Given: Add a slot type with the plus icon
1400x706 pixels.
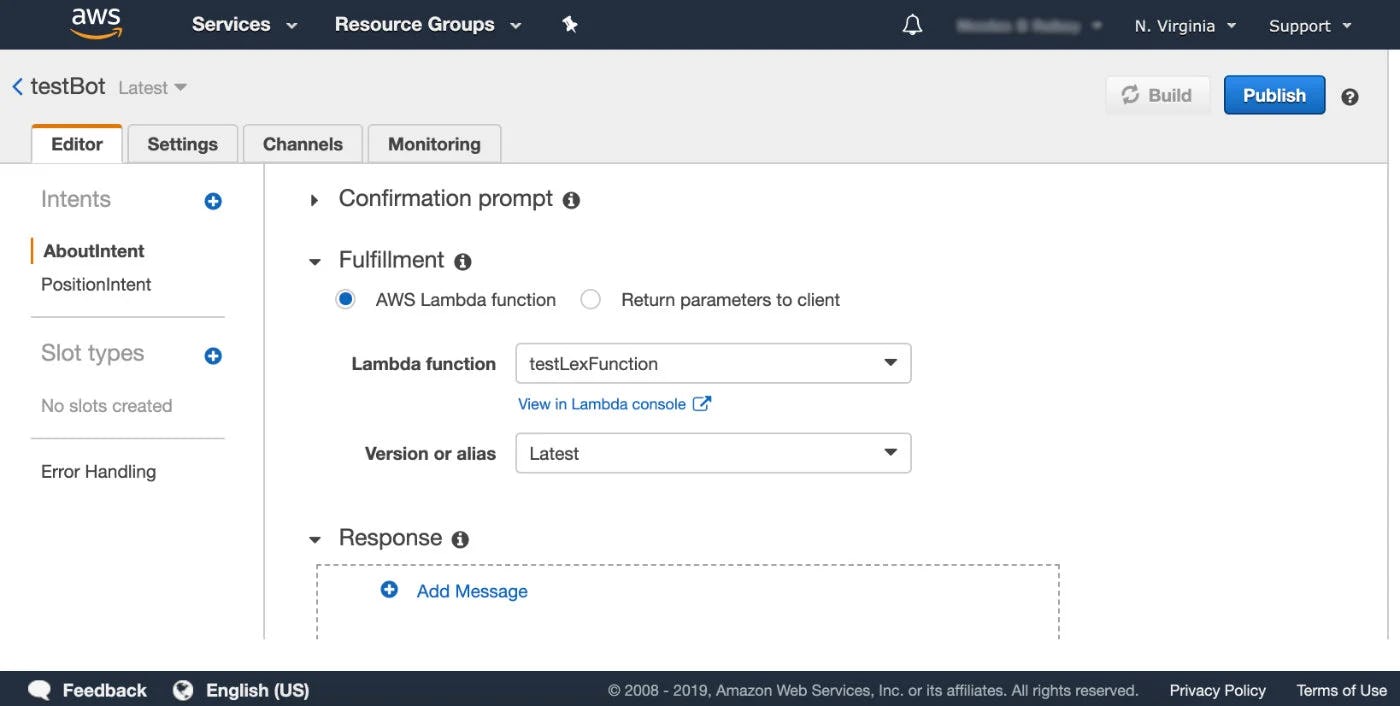Looking at the screenshot, I should pyautogui.click(x=212, y=355).
